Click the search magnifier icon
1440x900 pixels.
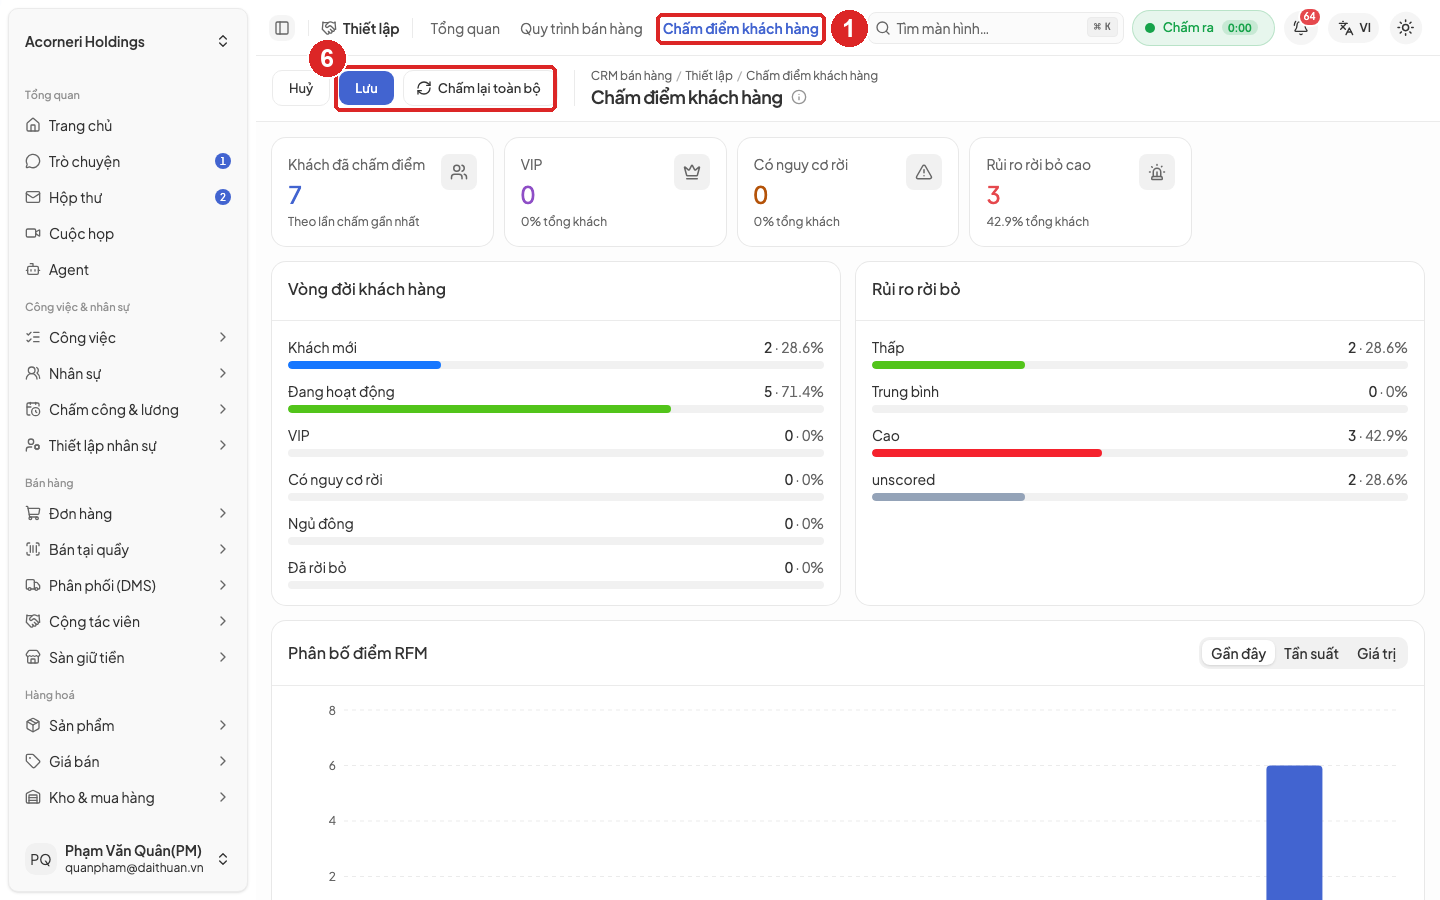click(883, 28)
